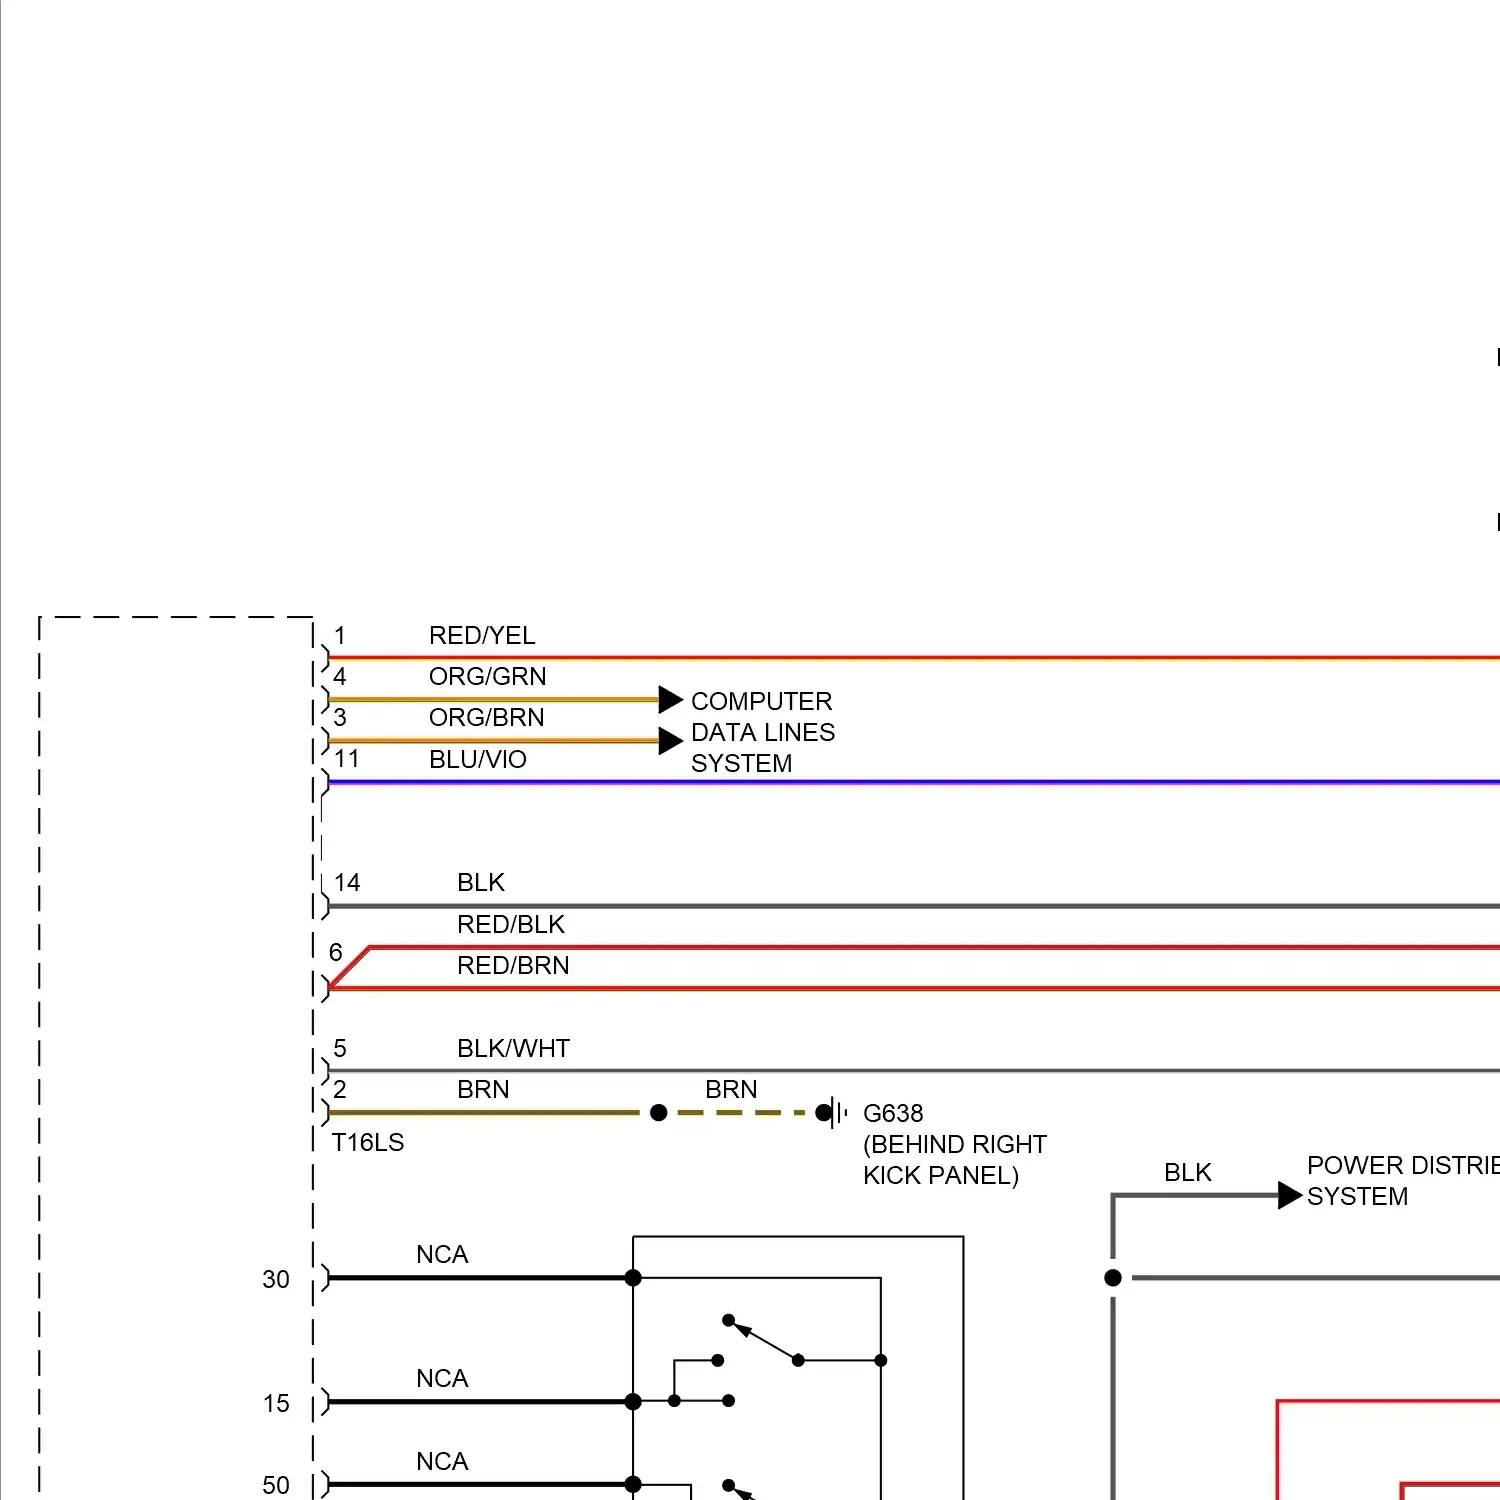Select the T16LS connector label
The width and height of the screenshot is (1500, 1500).
(x=368, y=1143)
